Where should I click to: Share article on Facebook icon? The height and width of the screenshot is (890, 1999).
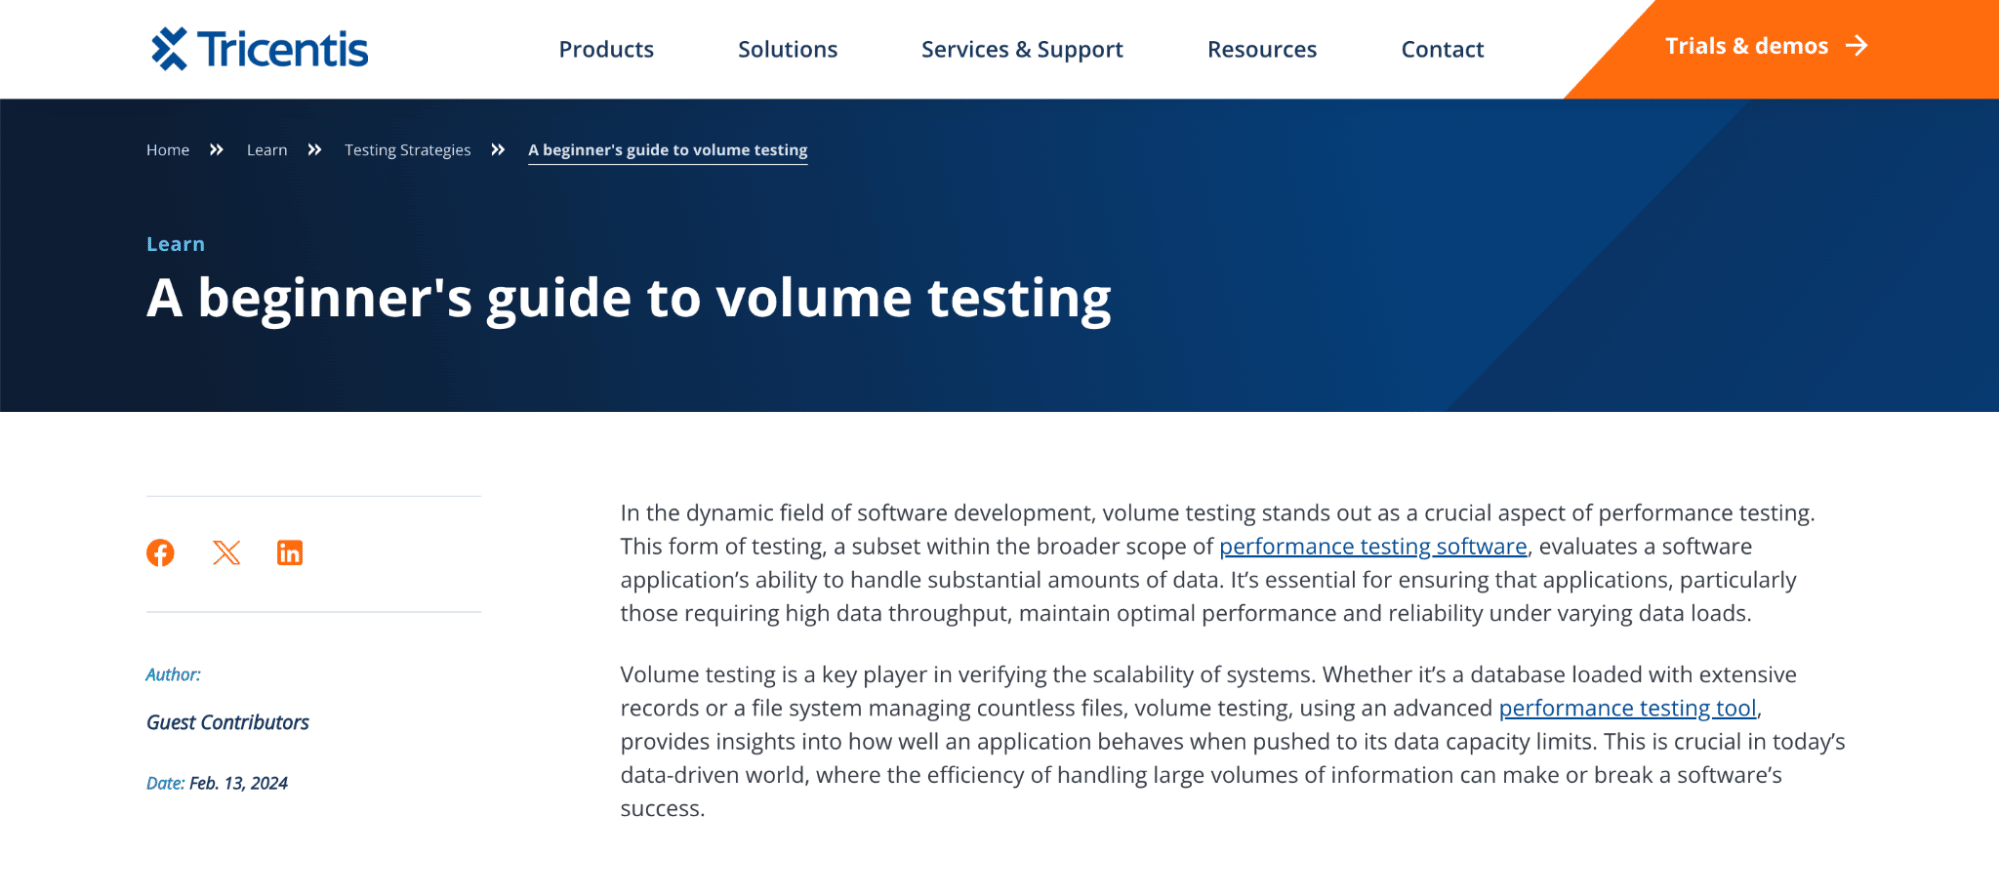(160, 553)
